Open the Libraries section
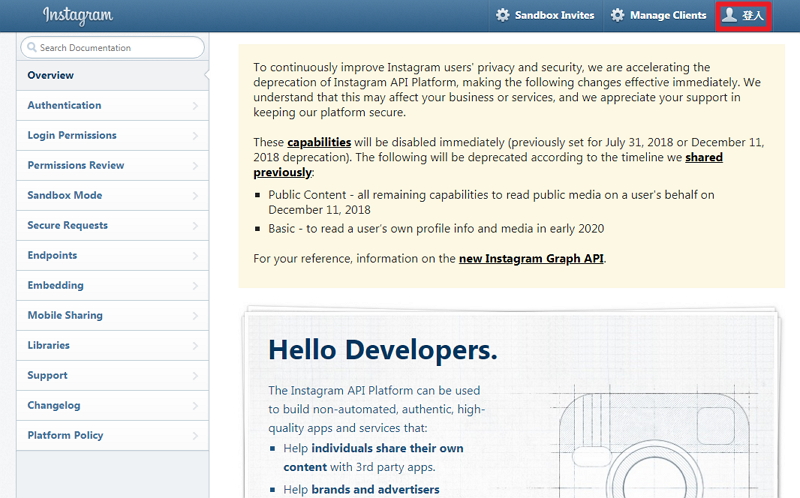Viewport: 800px width, 498px height. point(112,345)
